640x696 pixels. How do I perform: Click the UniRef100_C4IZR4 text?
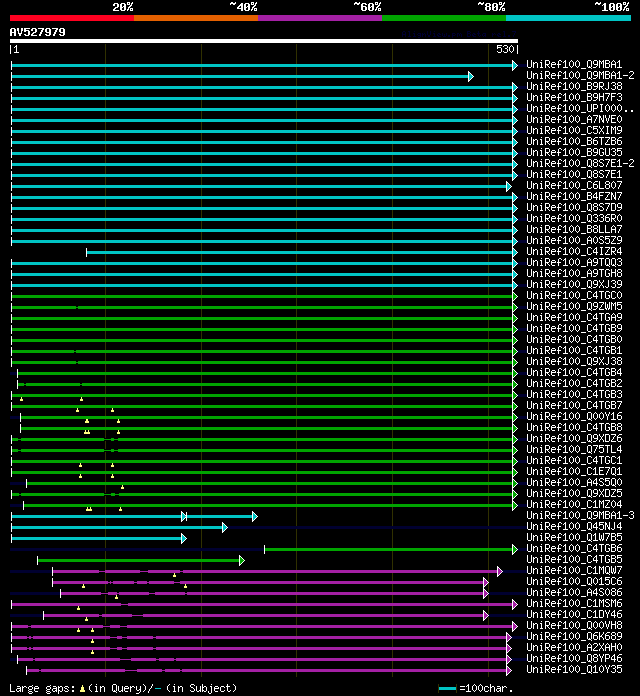click(574, 251)
